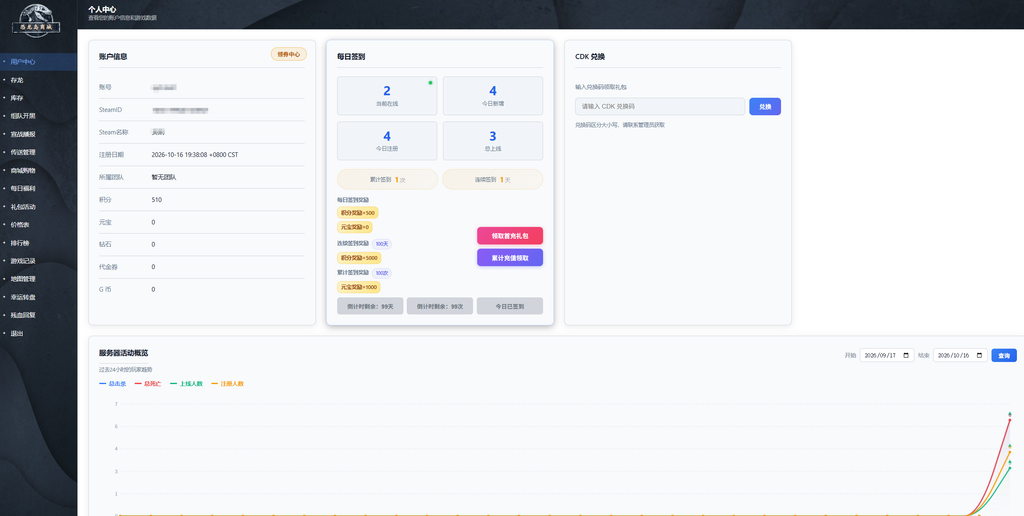Click the 元宝奖励+0 tag
Image resolution: width=1024 pixels, height=516 pixels.
click(355, 227)
